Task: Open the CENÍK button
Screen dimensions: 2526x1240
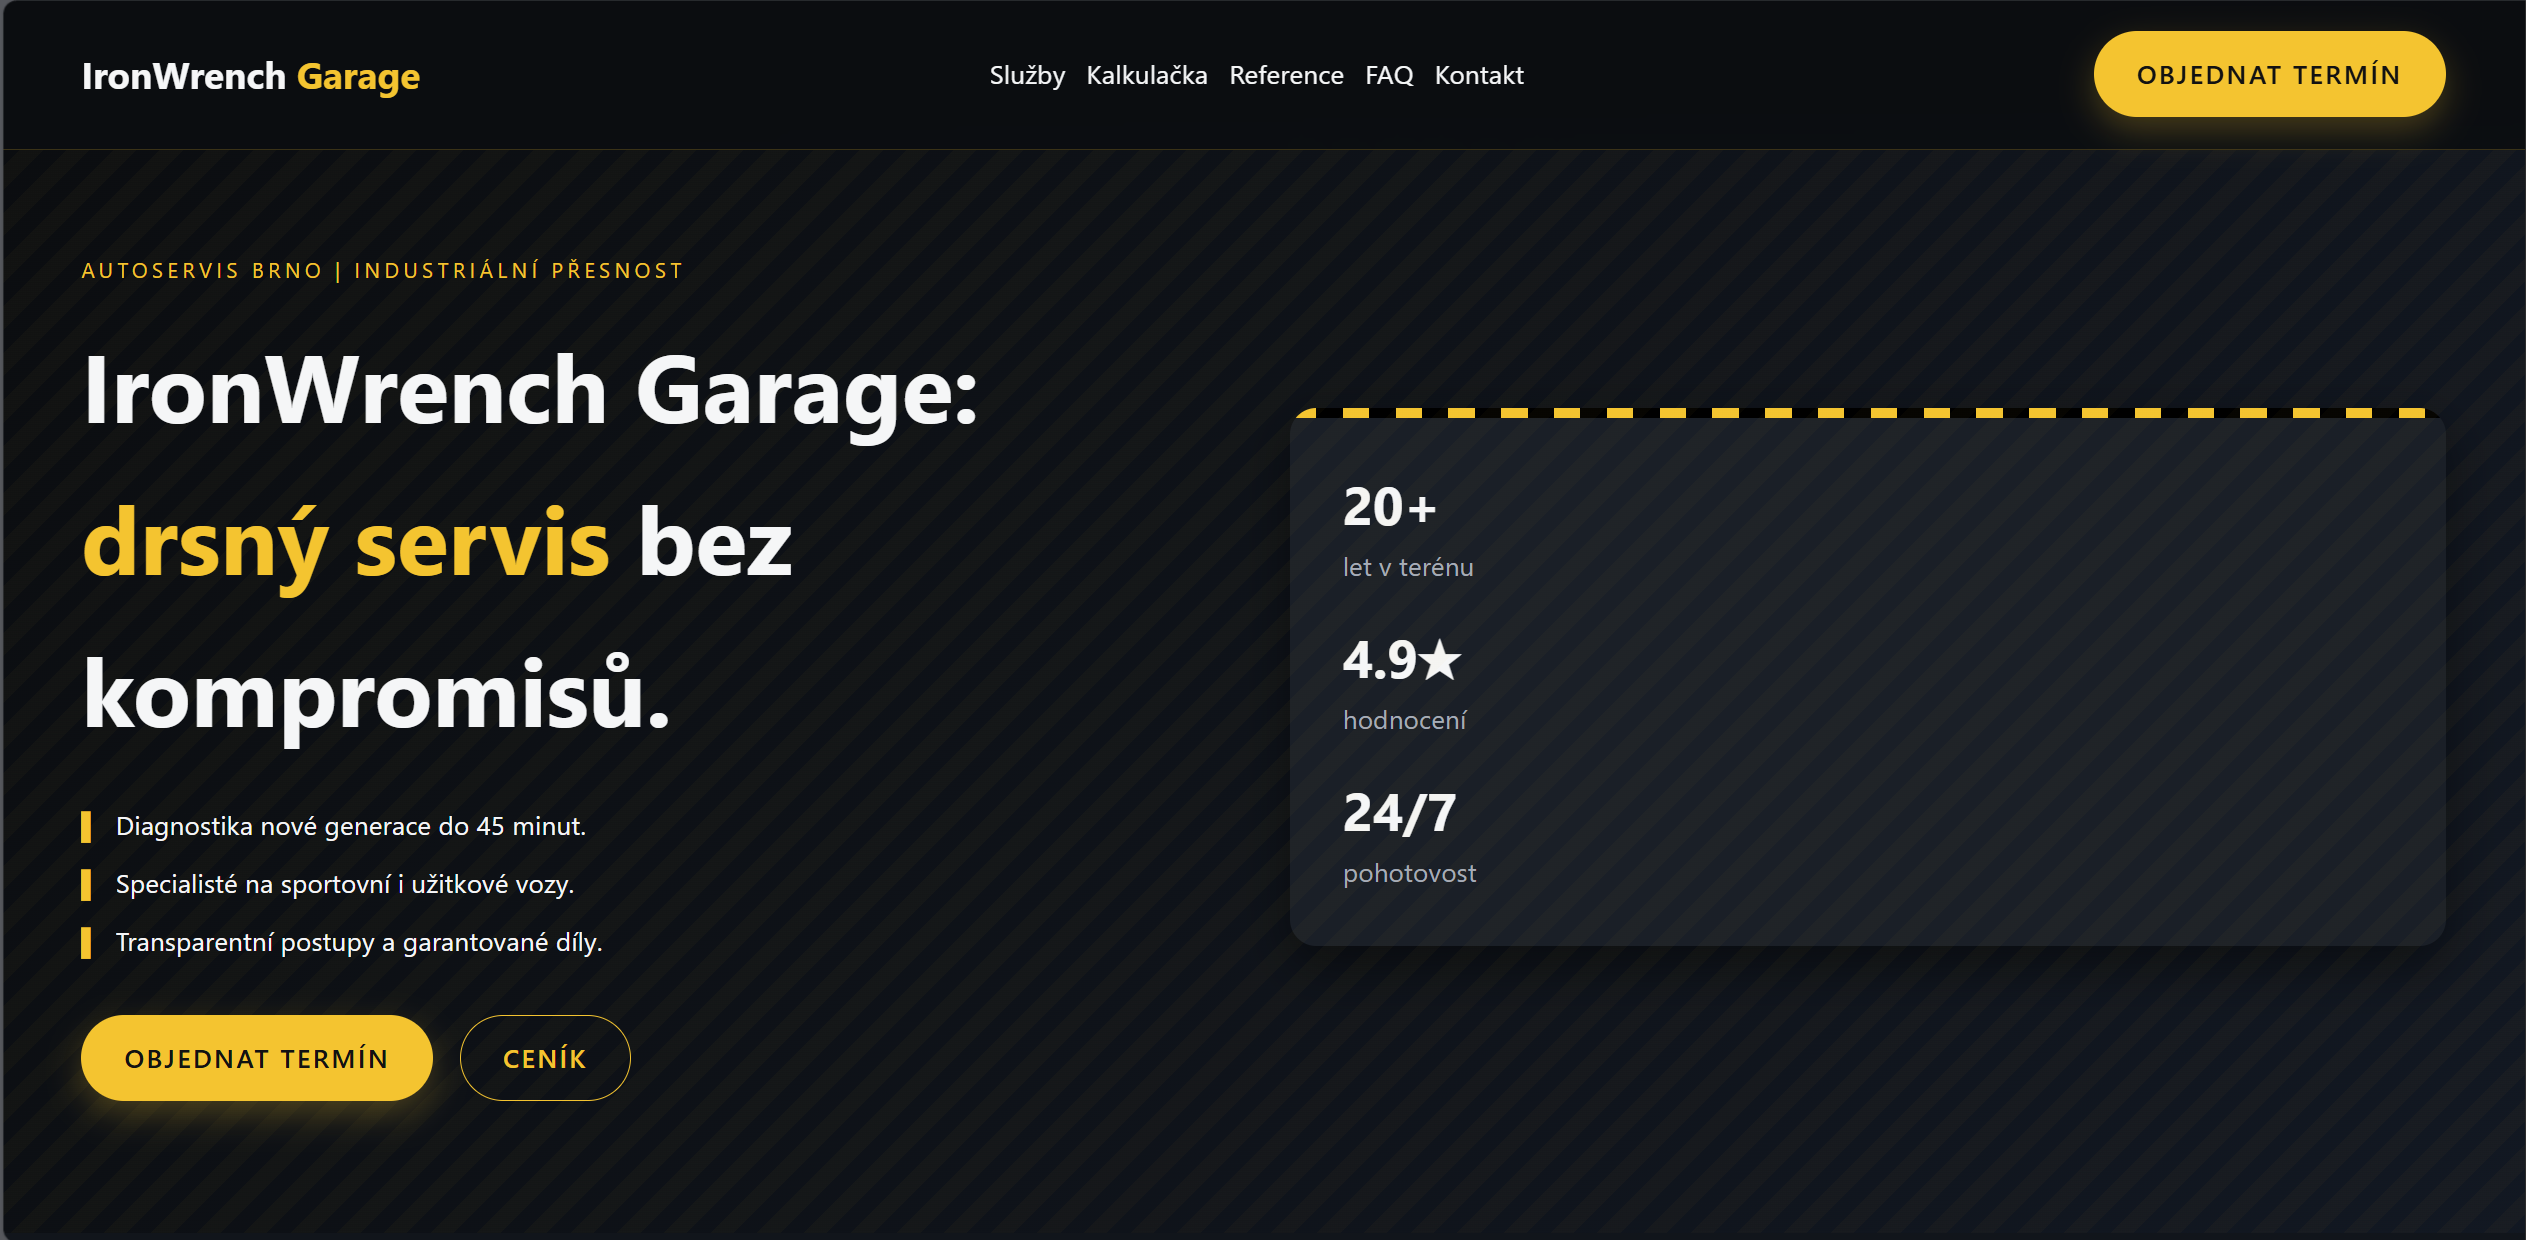Action: click(x=544, y=1057)
